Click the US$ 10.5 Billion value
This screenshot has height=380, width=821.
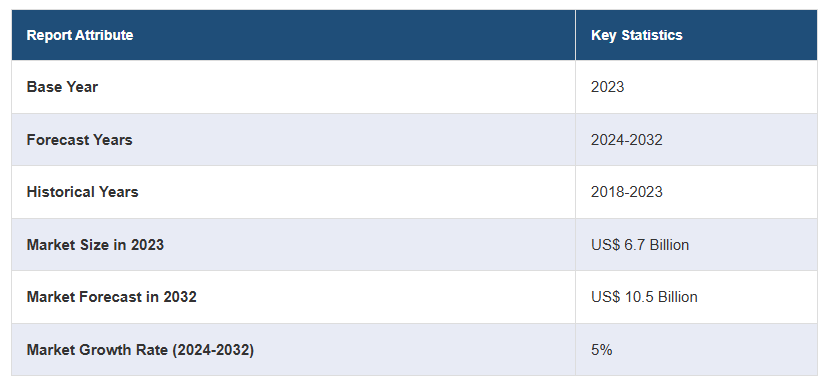644,297
